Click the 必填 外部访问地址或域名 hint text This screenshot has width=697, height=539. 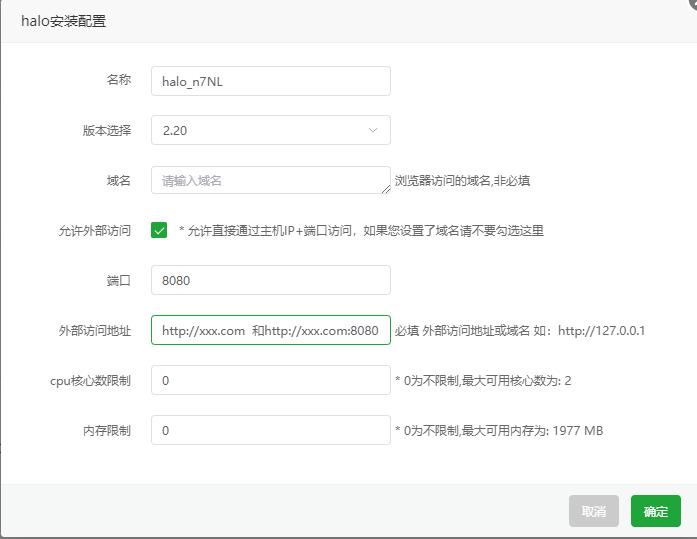pos(520,331)
